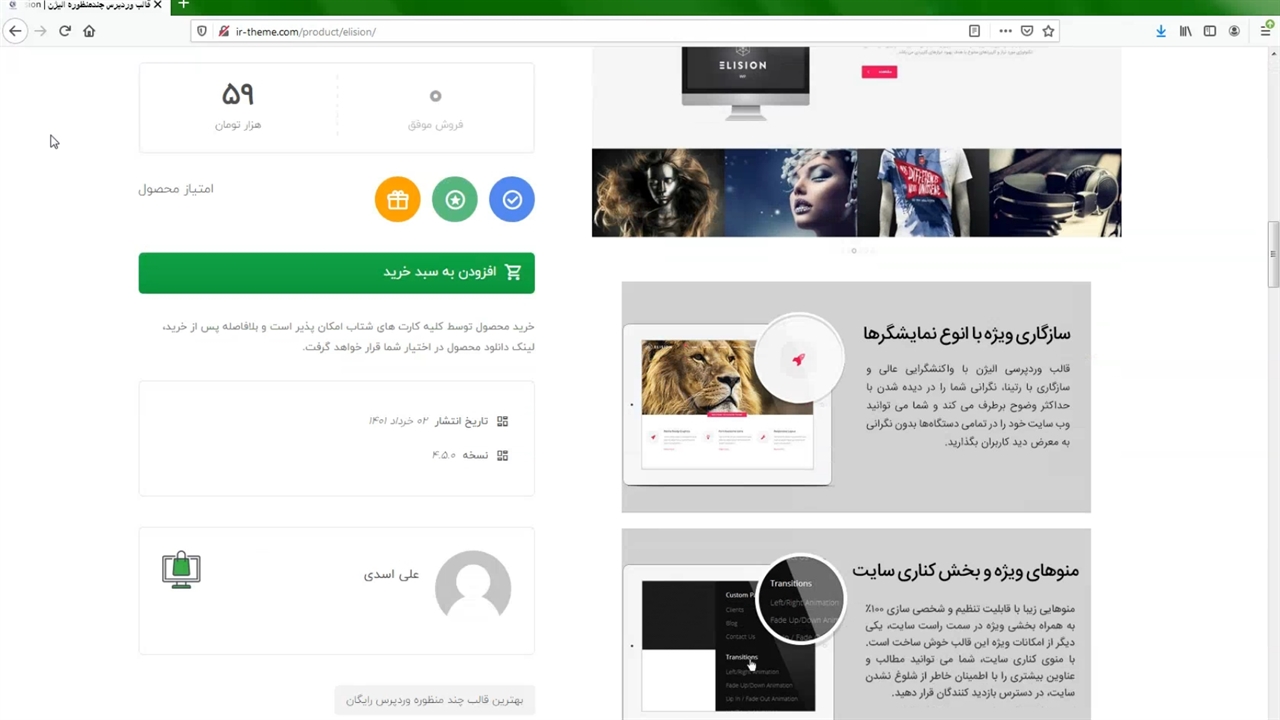Add product to cart green button

[336, 272]
